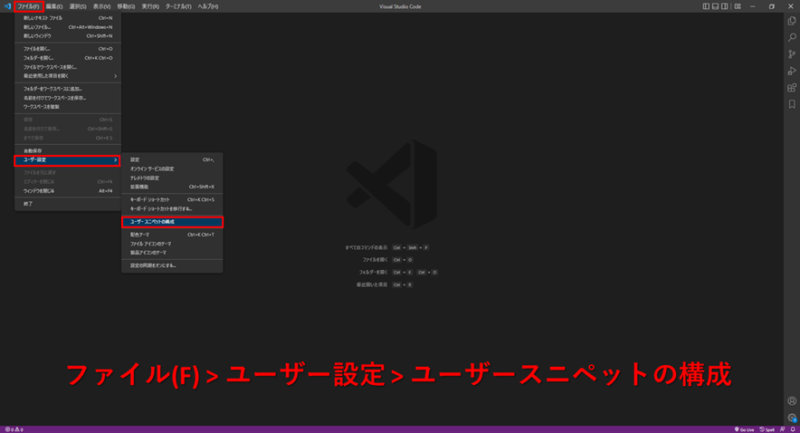Toggle the primary side bar layout button

[707, 6]
